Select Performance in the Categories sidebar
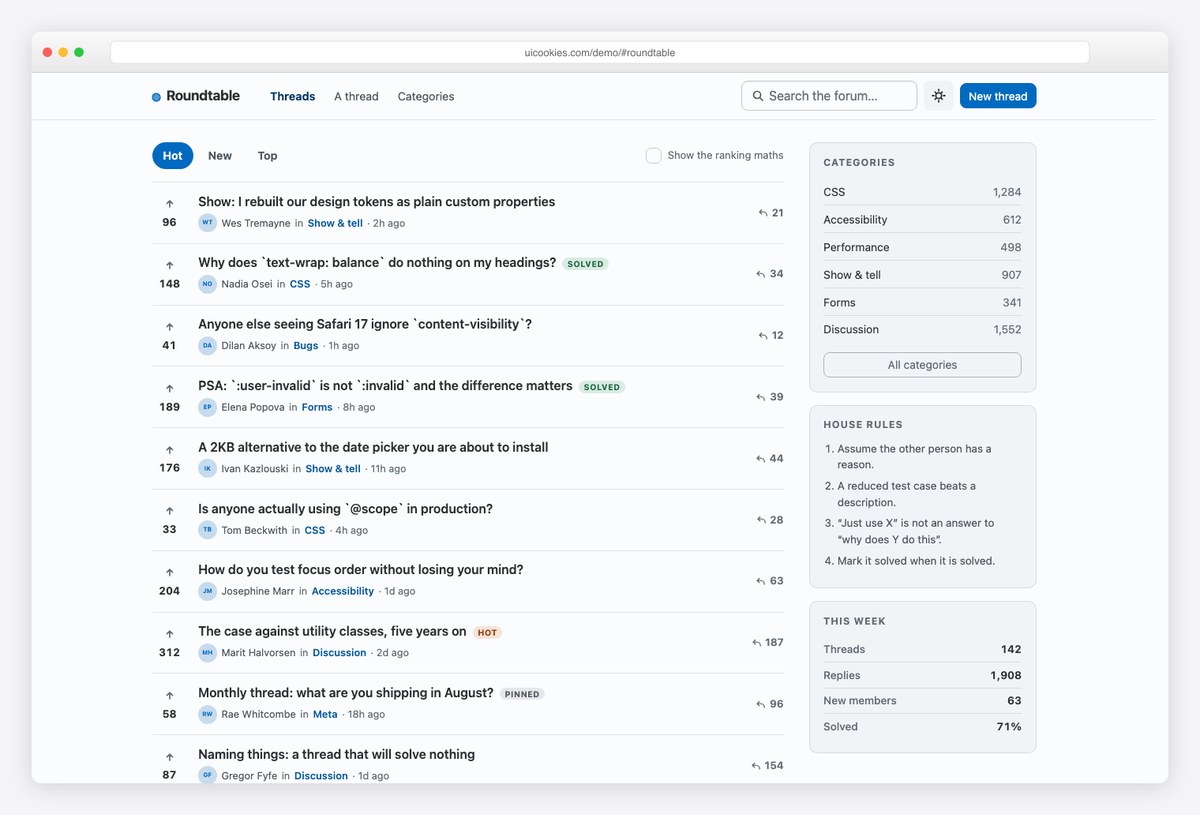 coord(922,247)
